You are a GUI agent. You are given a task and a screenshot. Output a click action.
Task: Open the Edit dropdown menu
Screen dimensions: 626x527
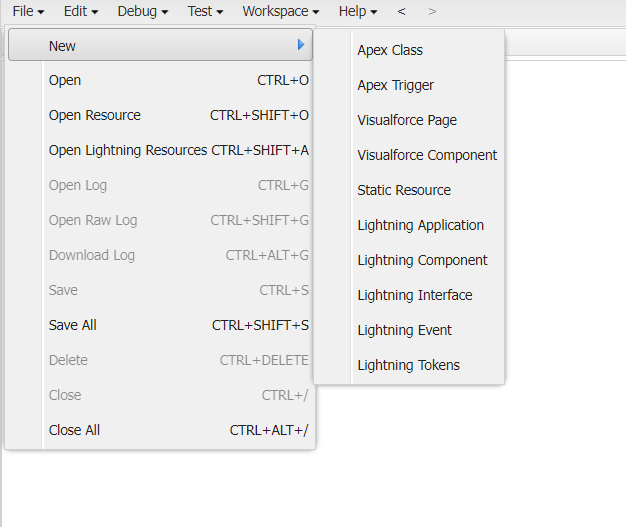click(x=81, y=11)
